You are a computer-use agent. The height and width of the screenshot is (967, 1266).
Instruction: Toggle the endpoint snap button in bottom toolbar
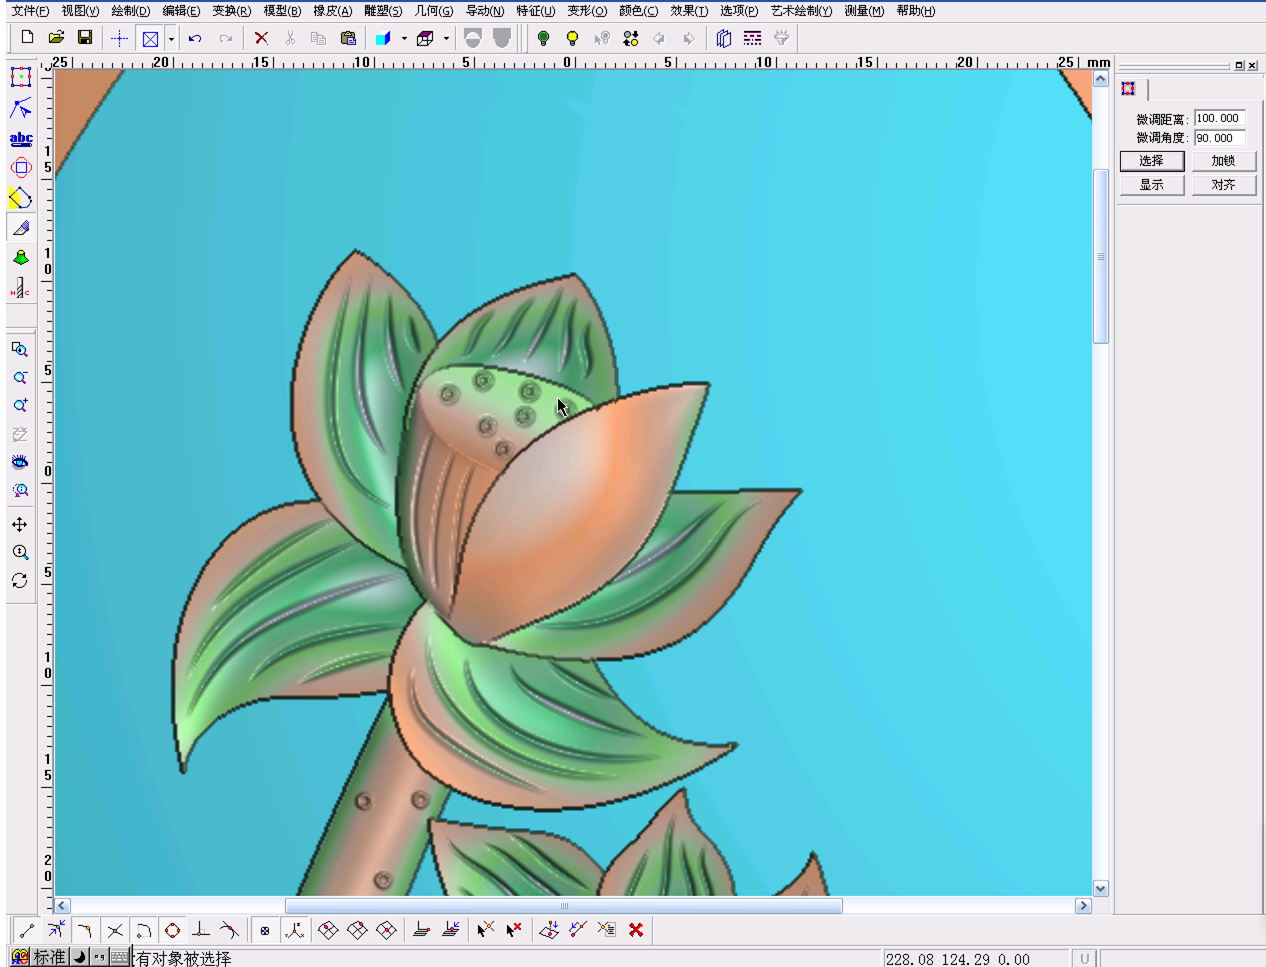click(x=27, y=930)
